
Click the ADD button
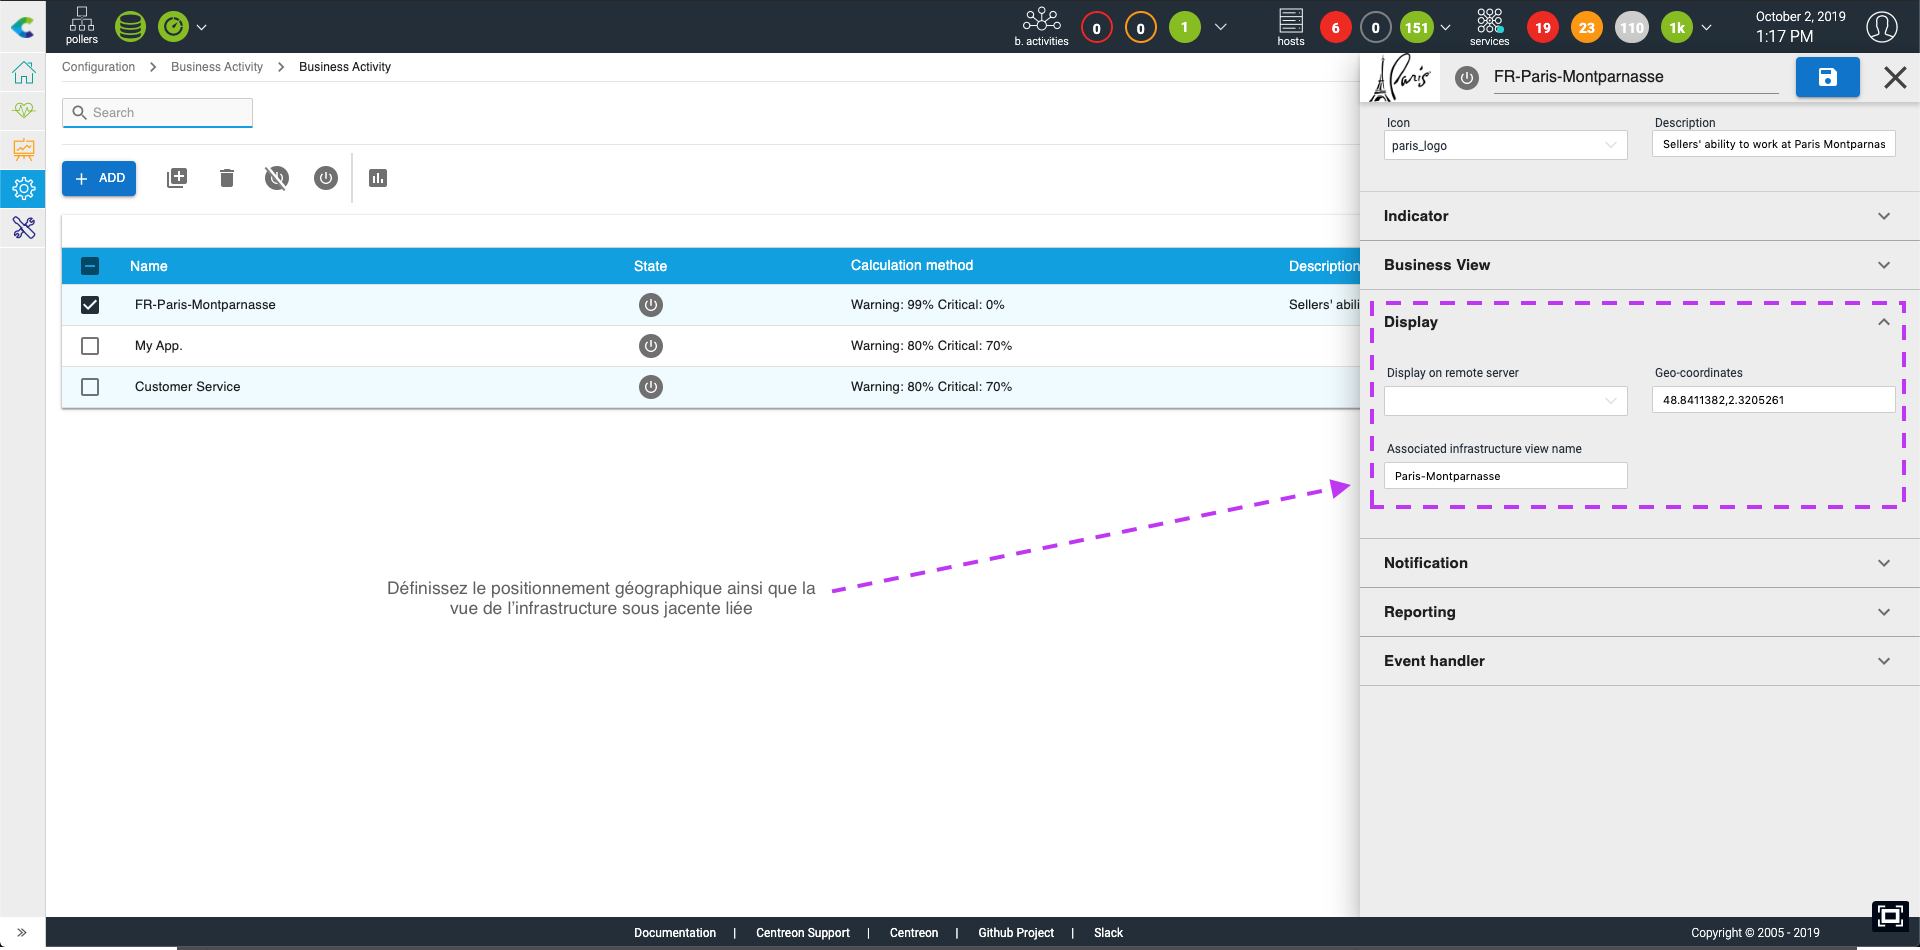point(99,178)
